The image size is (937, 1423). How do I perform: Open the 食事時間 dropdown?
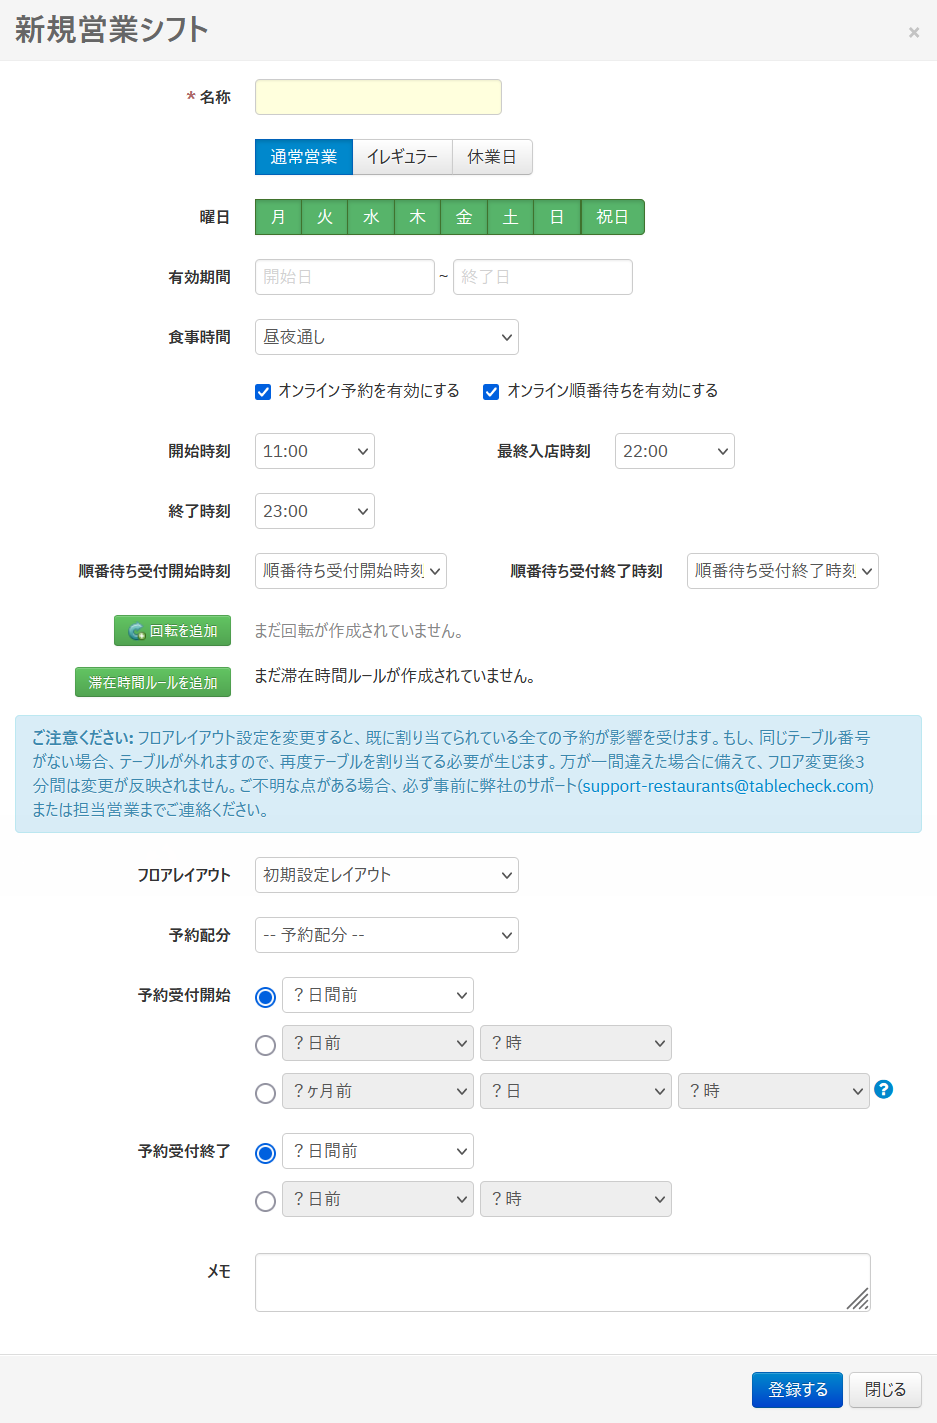click(x=386, y=337)
